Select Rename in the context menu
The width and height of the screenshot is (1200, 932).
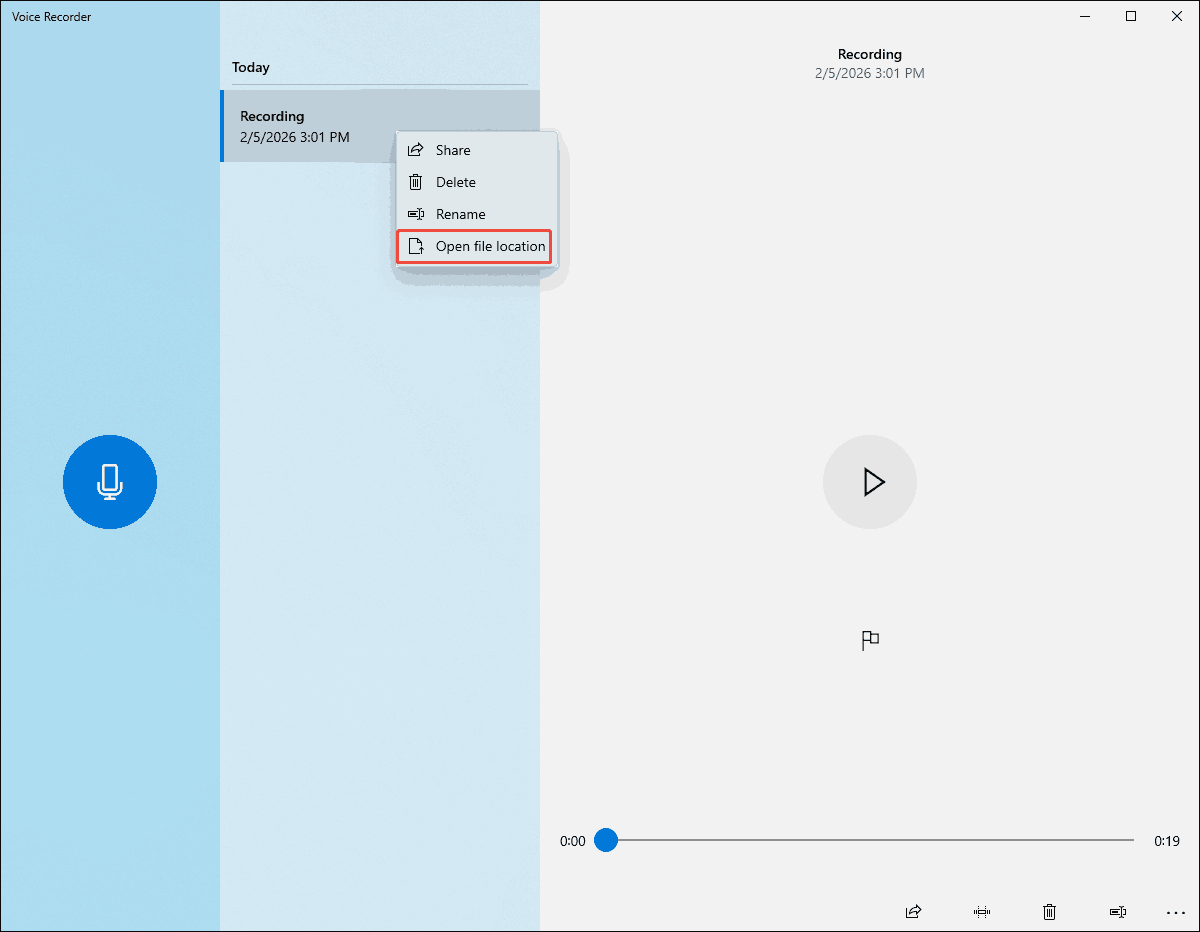[x=461, y=214]
